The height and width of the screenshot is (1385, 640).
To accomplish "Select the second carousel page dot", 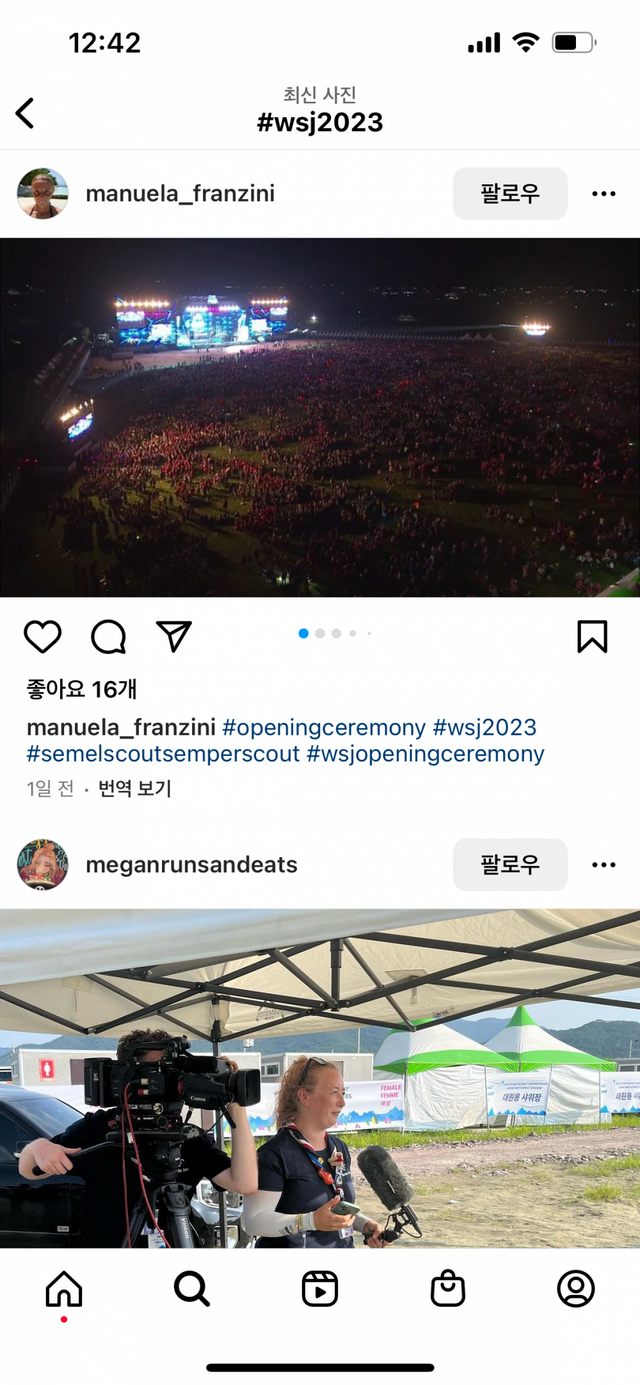I will (x=320, y=633).
